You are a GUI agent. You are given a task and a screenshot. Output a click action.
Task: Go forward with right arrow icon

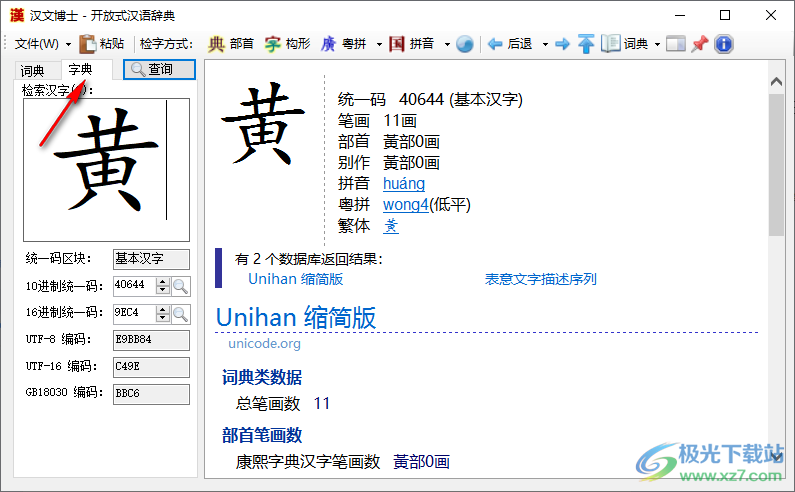(x=562, y=44)
